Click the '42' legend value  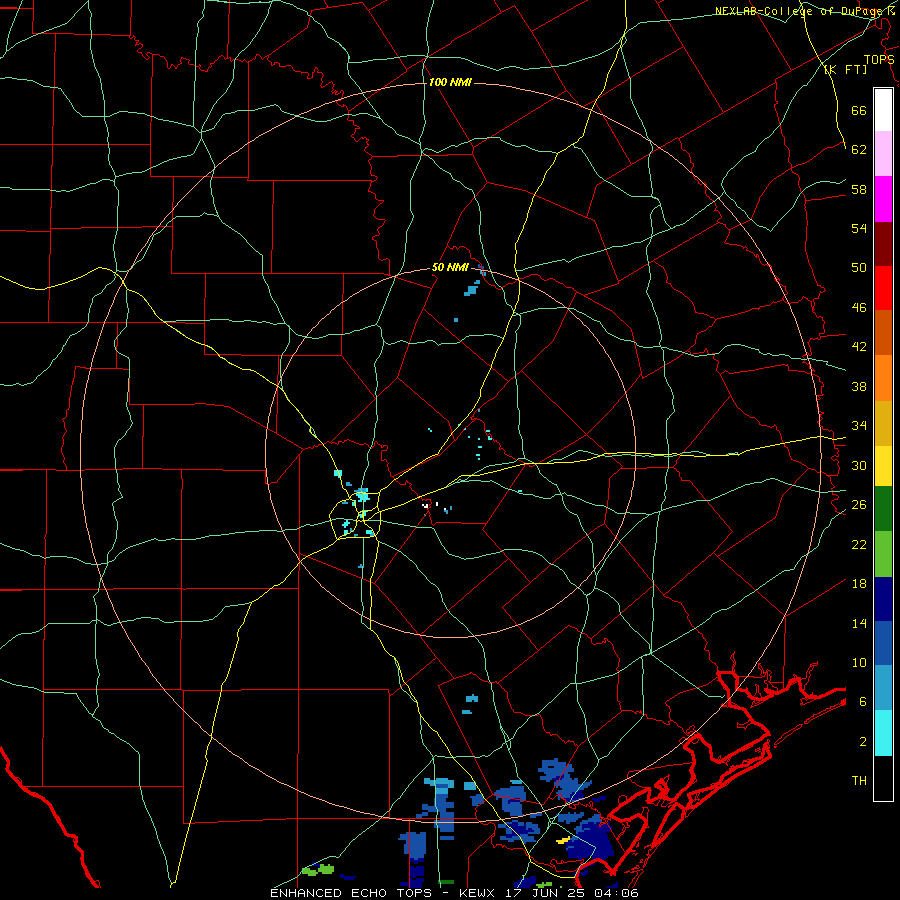pos(859,347)
